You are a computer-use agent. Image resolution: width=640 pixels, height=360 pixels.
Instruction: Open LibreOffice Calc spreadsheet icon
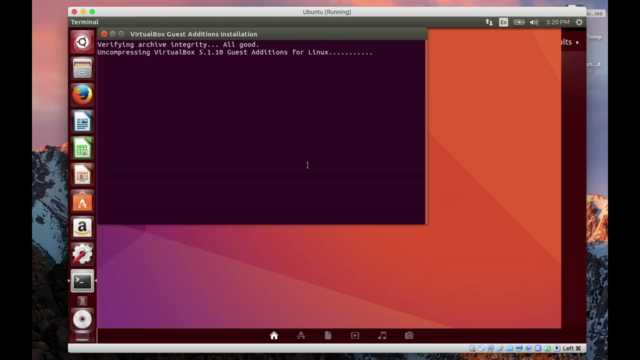(x=82, y=148)
